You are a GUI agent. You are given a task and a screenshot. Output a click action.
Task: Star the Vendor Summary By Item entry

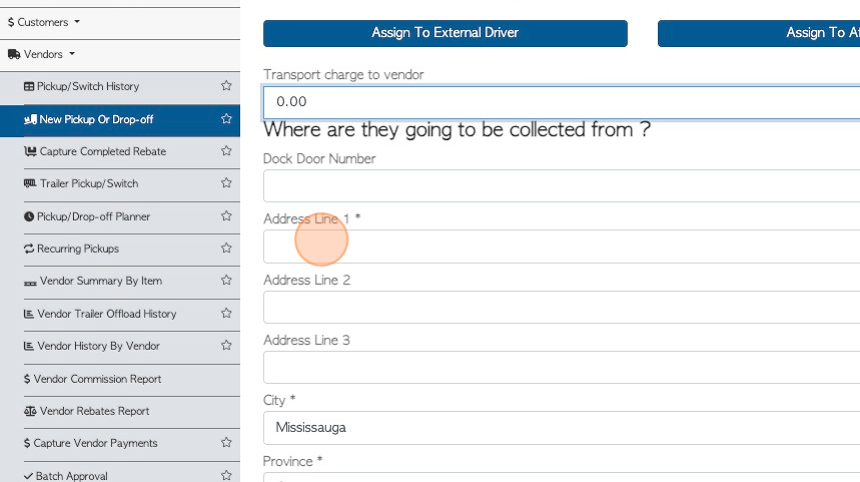coord(226,280)
